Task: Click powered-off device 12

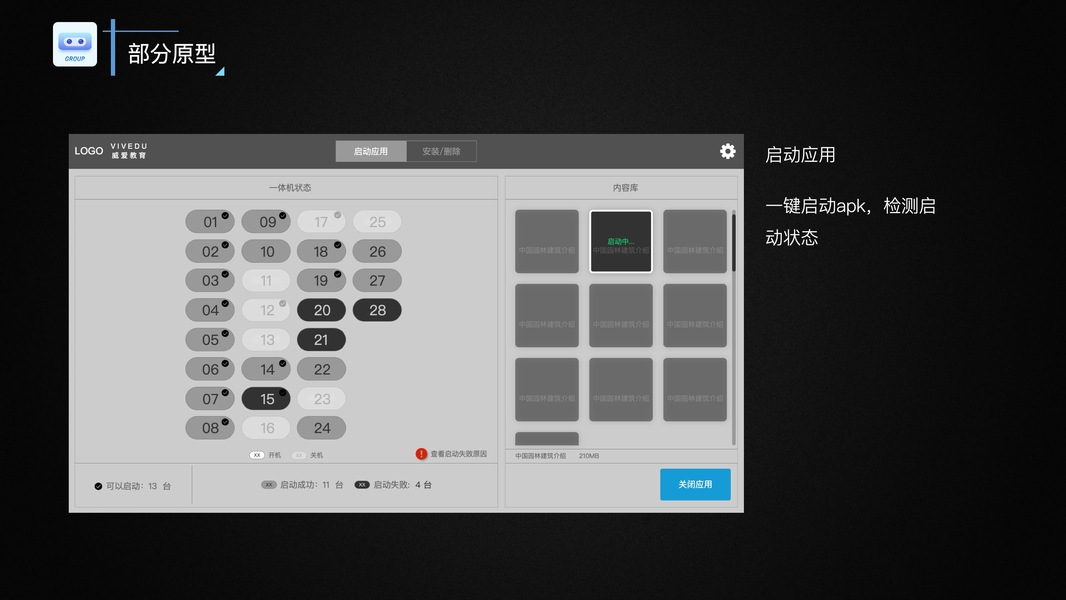Action: point(266,310)
